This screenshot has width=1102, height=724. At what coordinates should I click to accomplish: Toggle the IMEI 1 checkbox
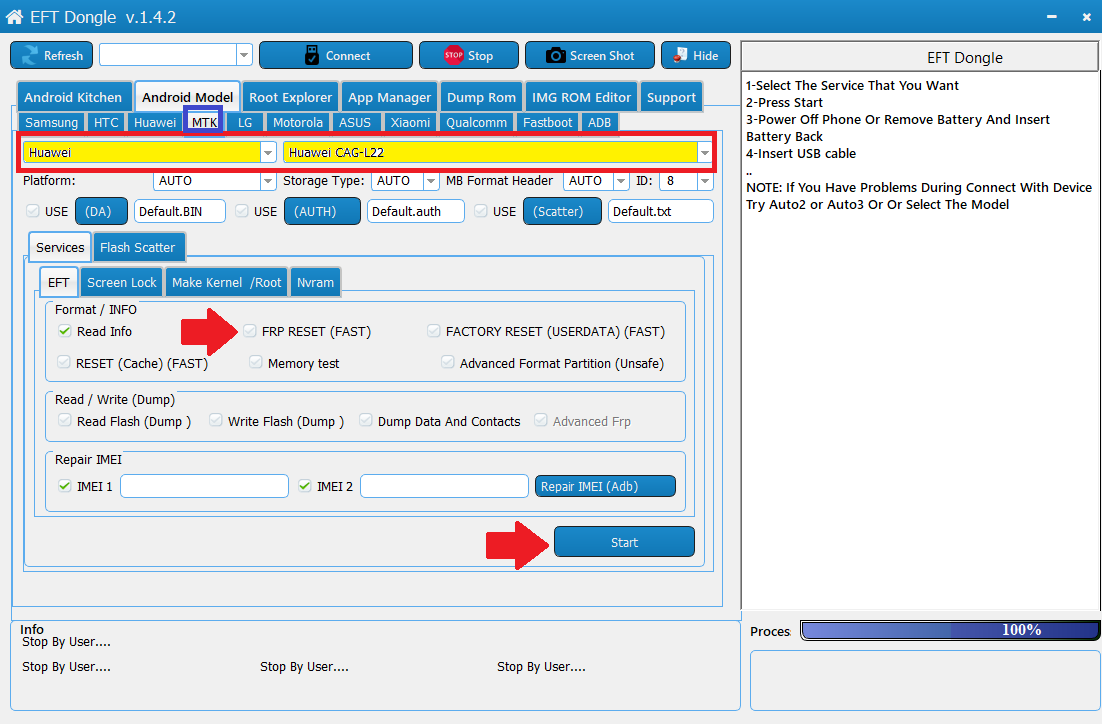(65, 486)
